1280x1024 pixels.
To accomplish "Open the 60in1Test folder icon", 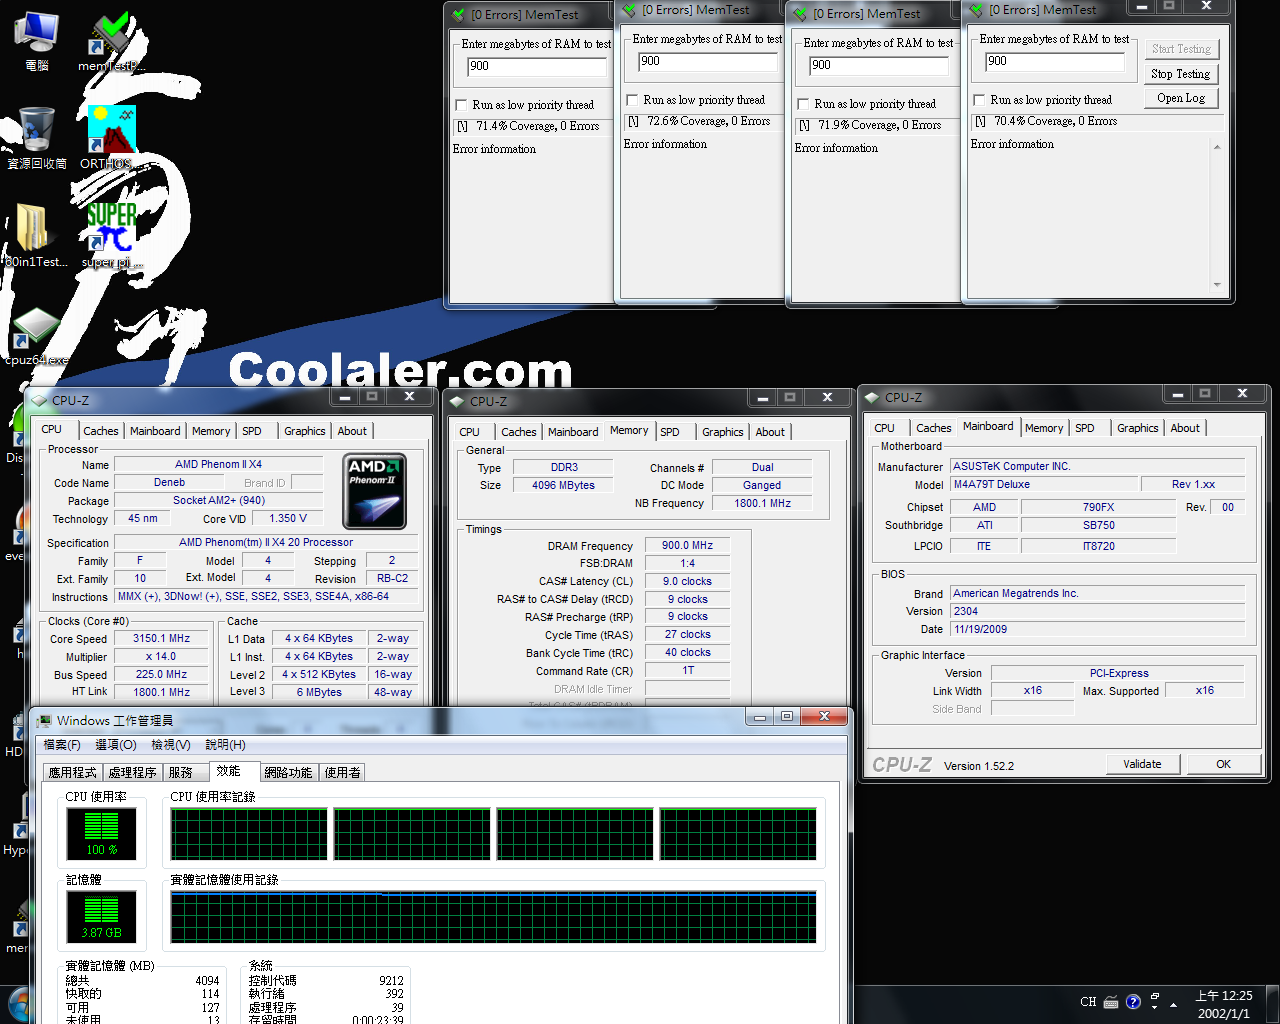I will (36, 236).
